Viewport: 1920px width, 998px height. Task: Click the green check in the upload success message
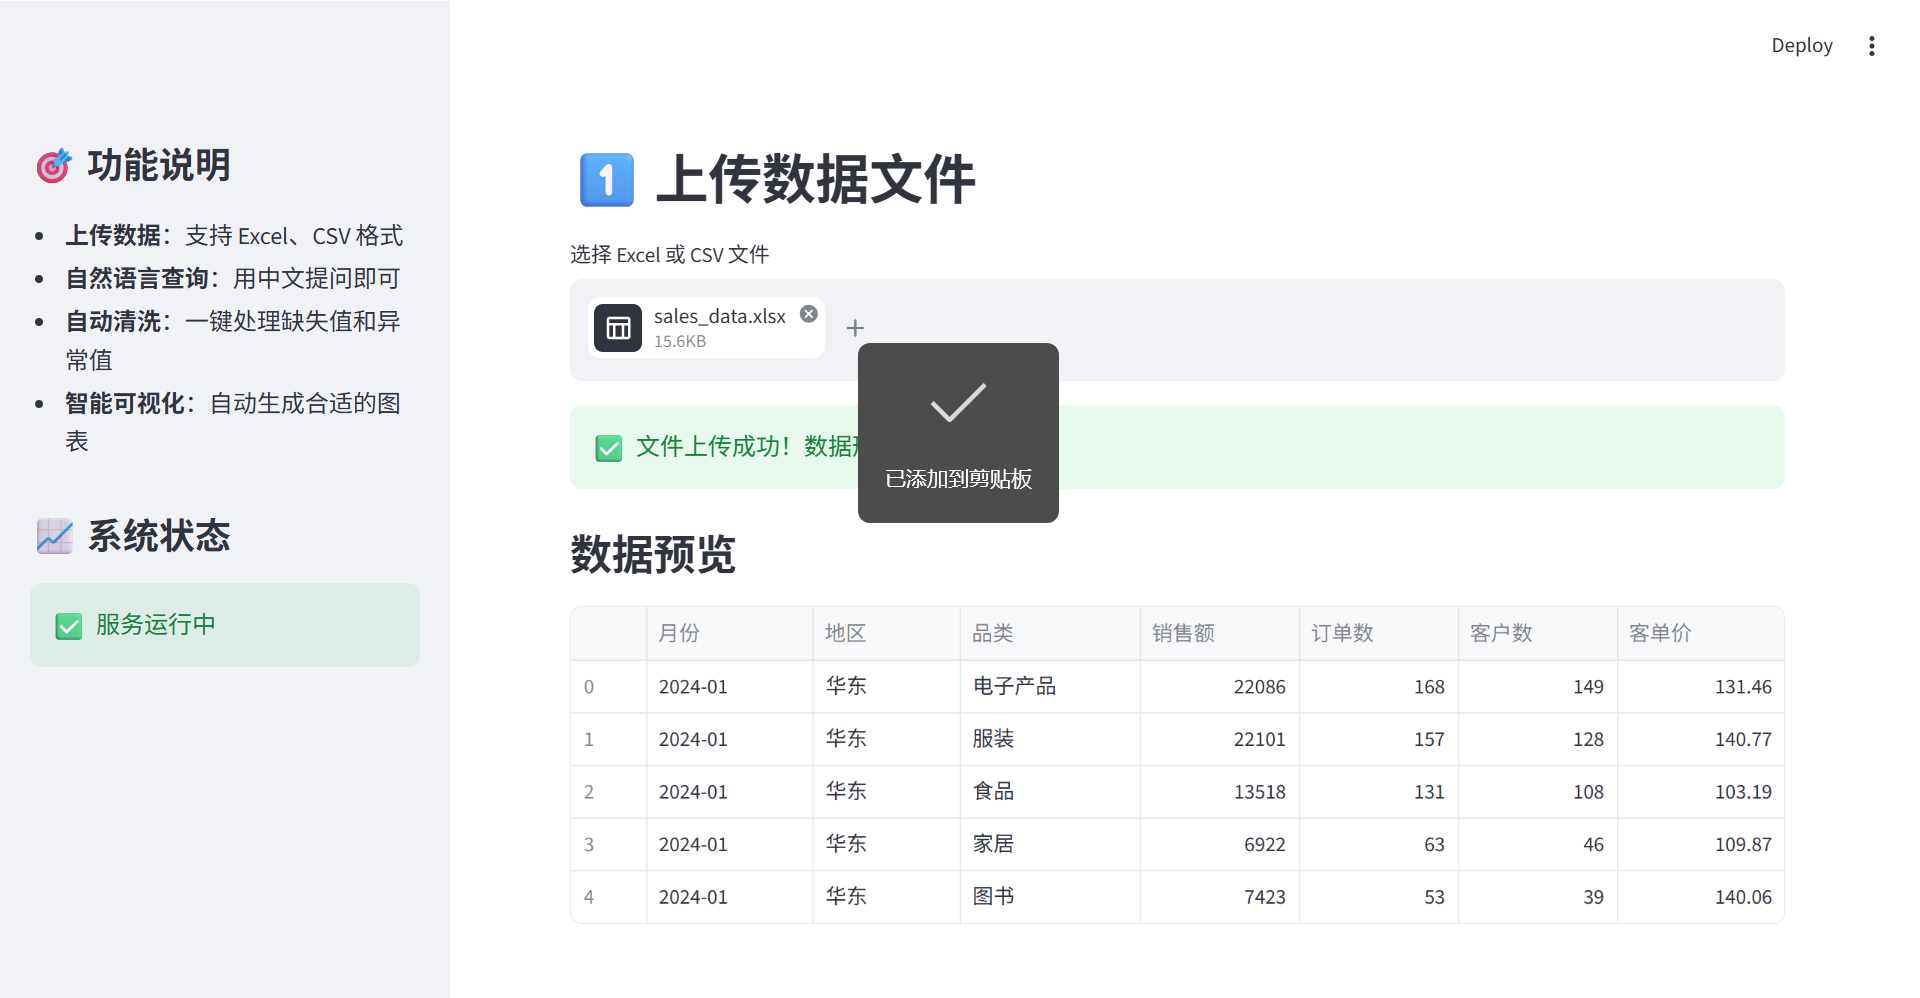pyautogui.click(x=608, y=448)
